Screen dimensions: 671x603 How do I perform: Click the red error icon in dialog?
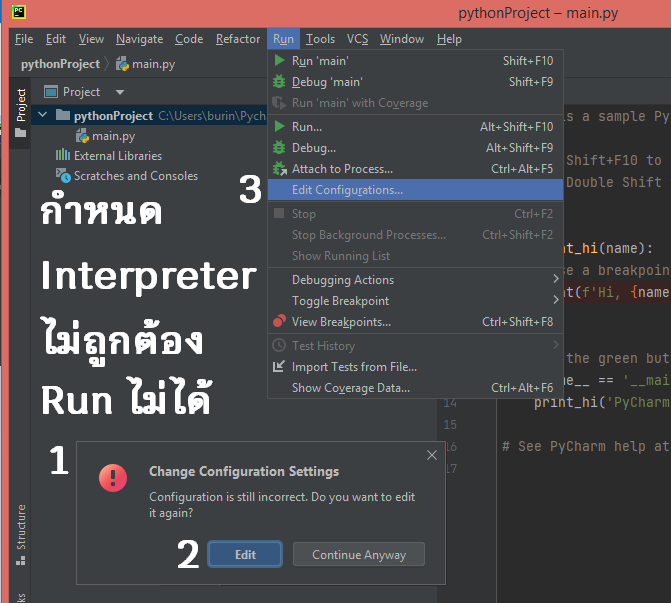click(x=113, y=478)
